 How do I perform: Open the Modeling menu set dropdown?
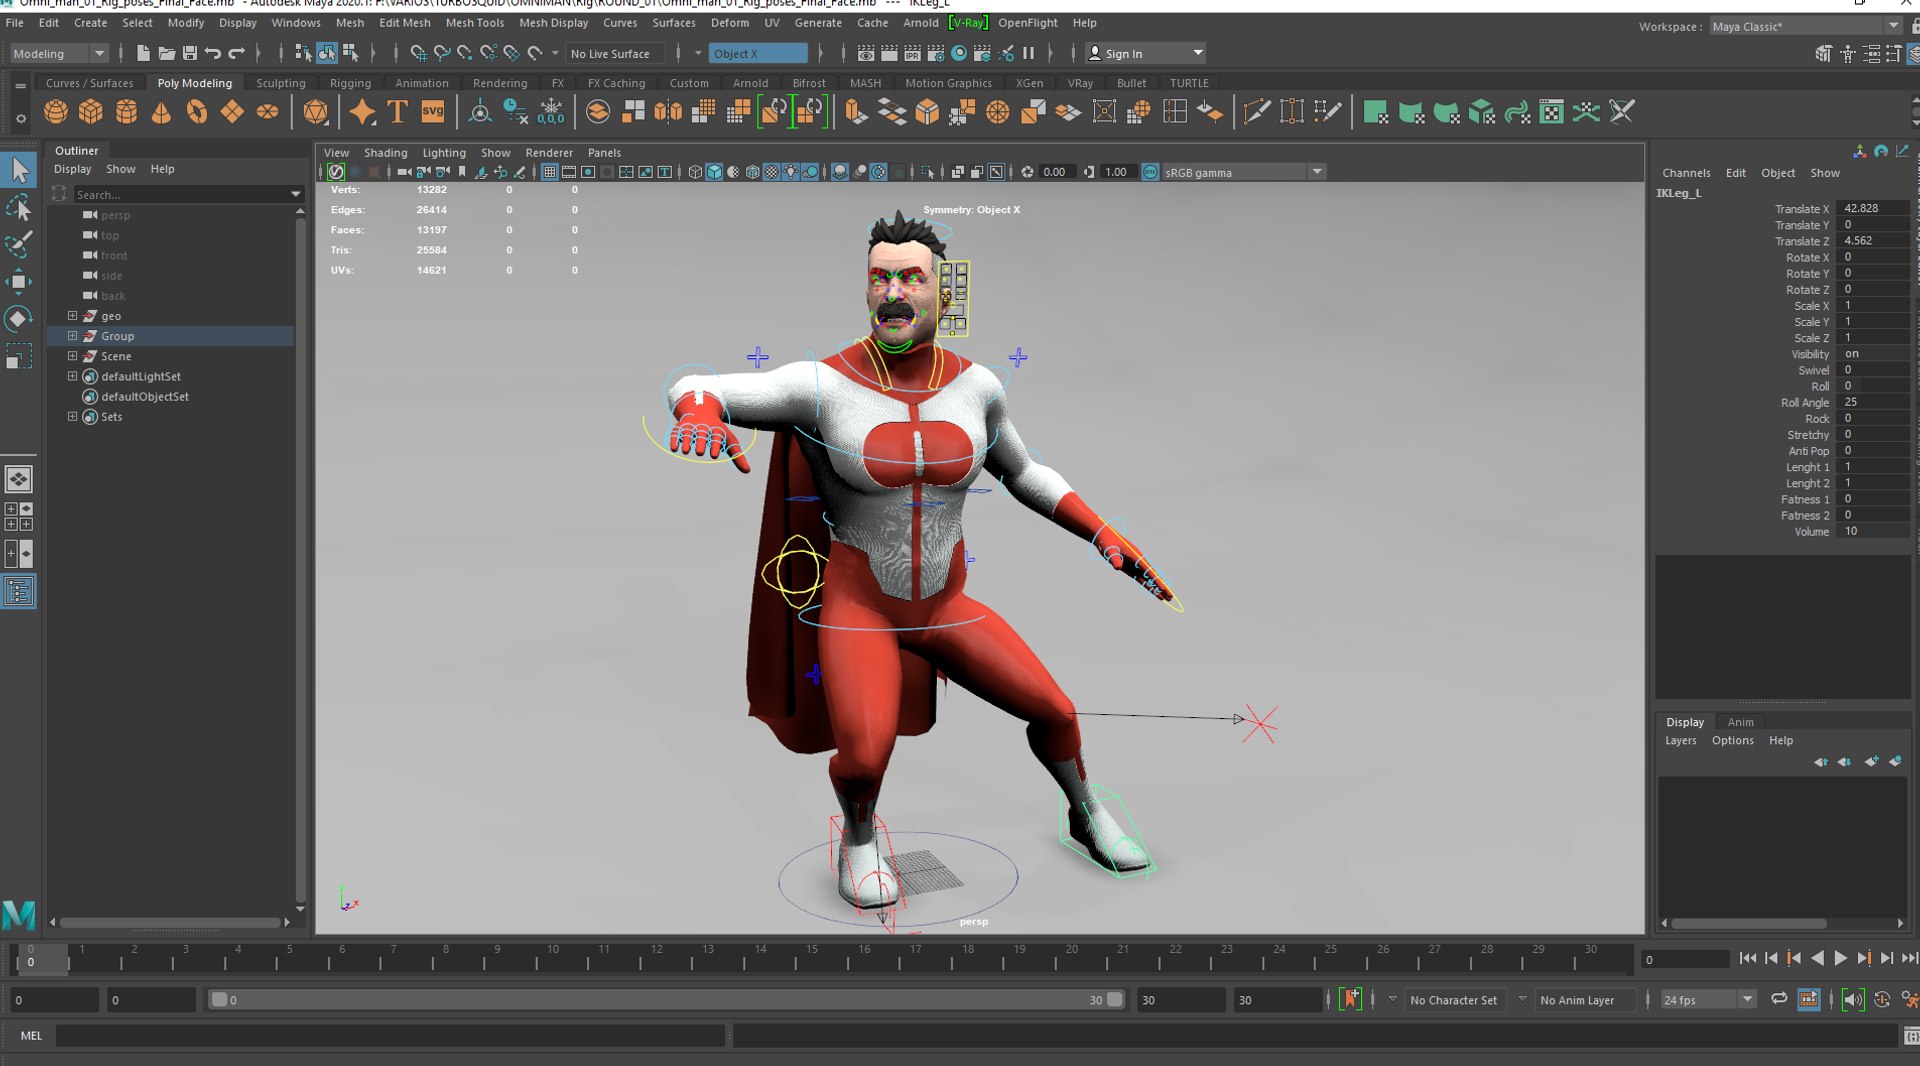58,53
